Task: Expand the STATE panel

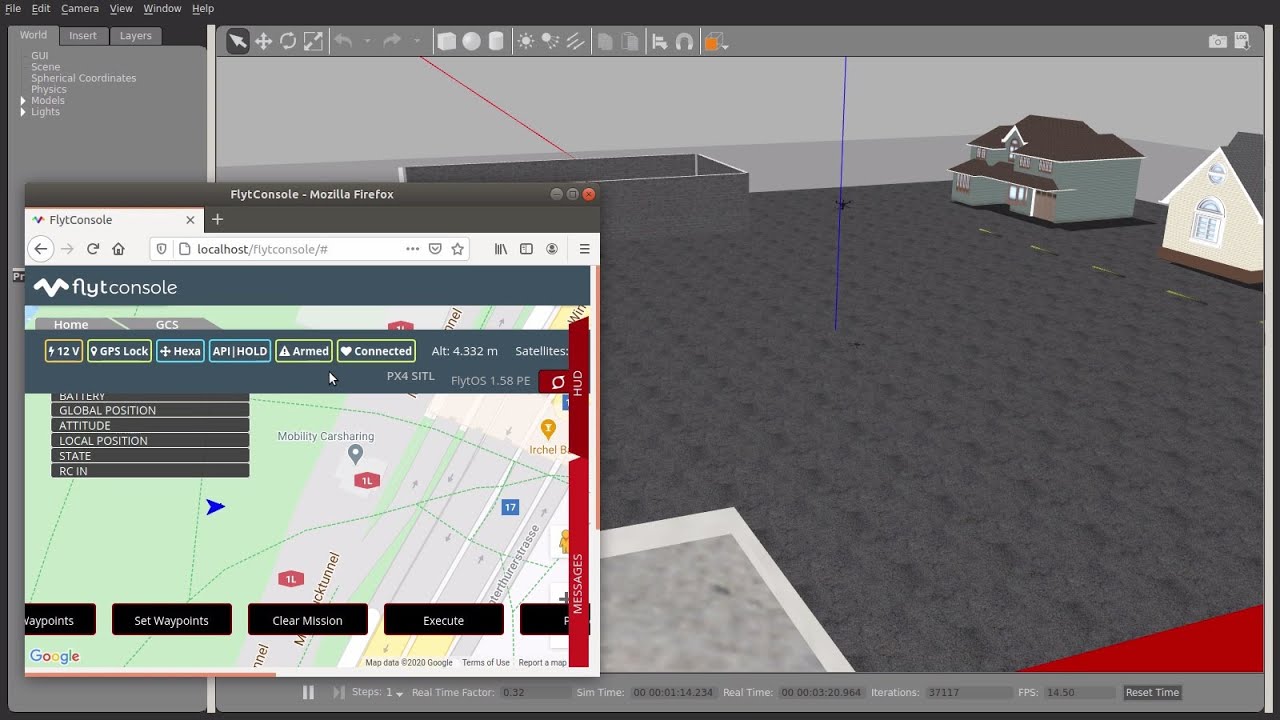Action: [150, 455]
